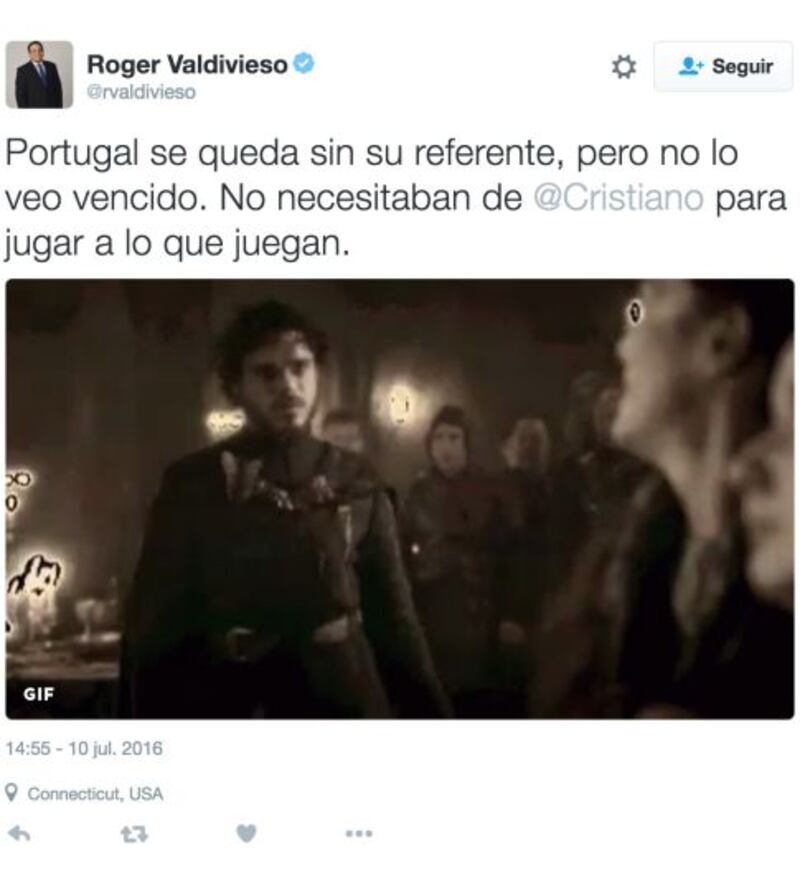Click the Seguir follow button
This screenshot has width=800, height=890.
723,66
